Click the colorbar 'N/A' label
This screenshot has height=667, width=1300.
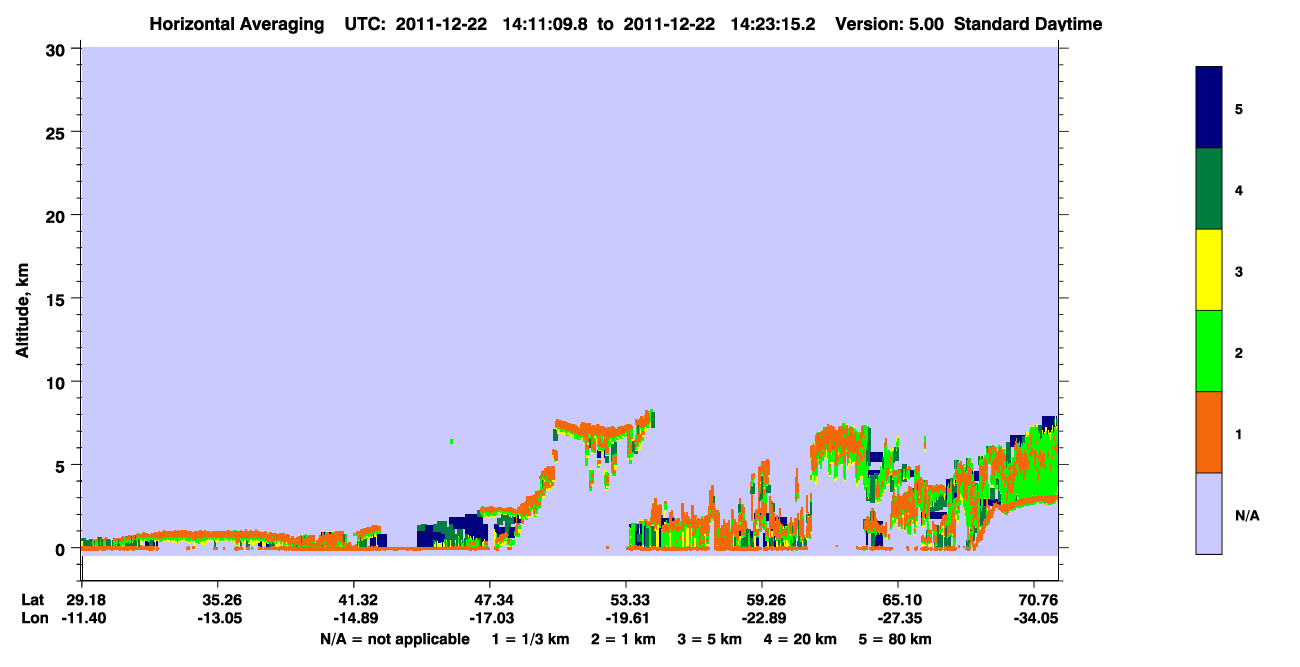[1247, 516]
